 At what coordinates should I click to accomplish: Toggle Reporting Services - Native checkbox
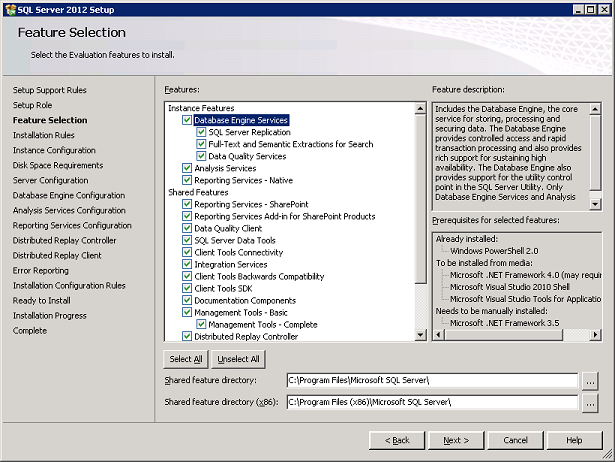(x=187, y=180)
